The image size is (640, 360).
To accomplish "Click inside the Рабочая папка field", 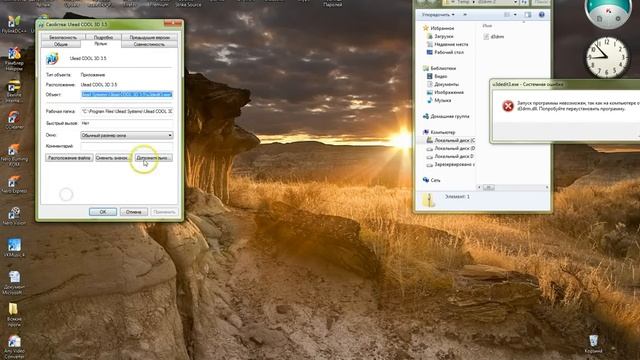I will click(x=127, y=111).
